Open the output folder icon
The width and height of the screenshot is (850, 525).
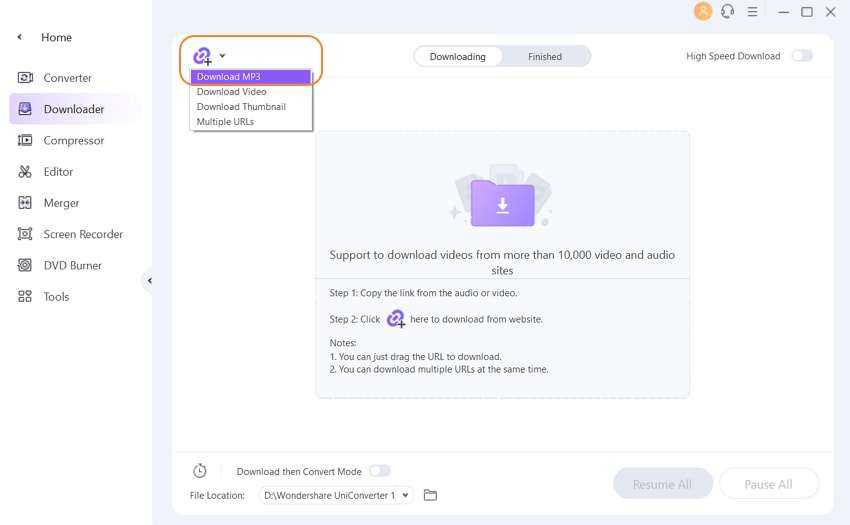point(431,495)
